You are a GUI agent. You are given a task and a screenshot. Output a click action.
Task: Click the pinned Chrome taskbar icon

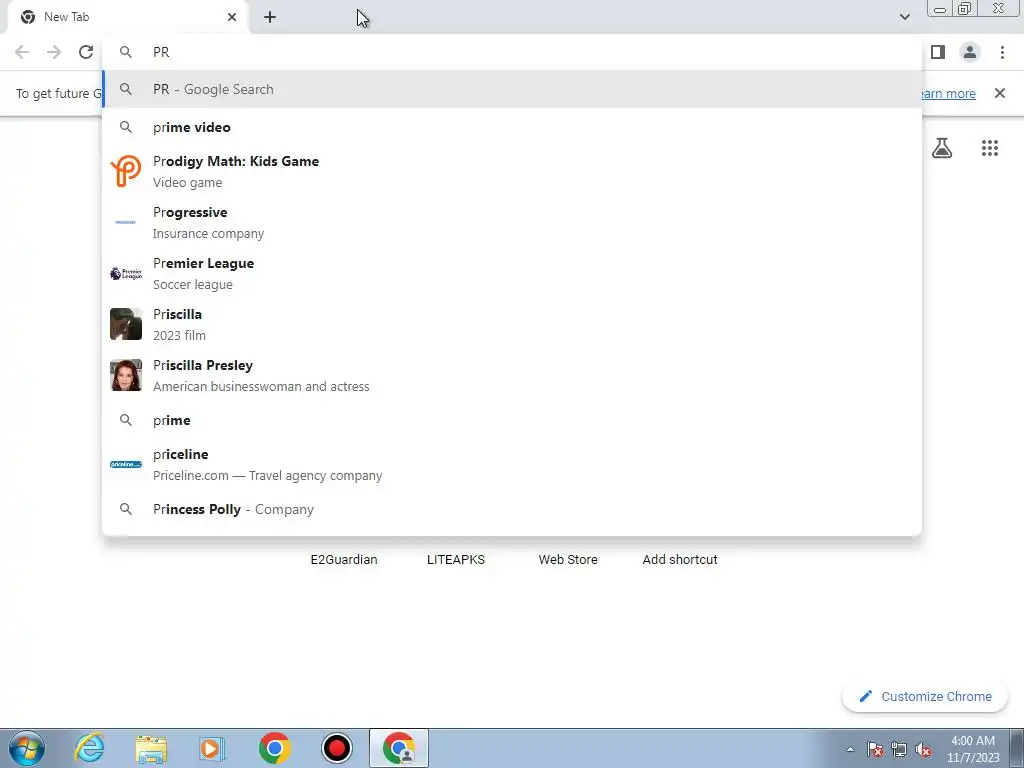tap(274, 748)
